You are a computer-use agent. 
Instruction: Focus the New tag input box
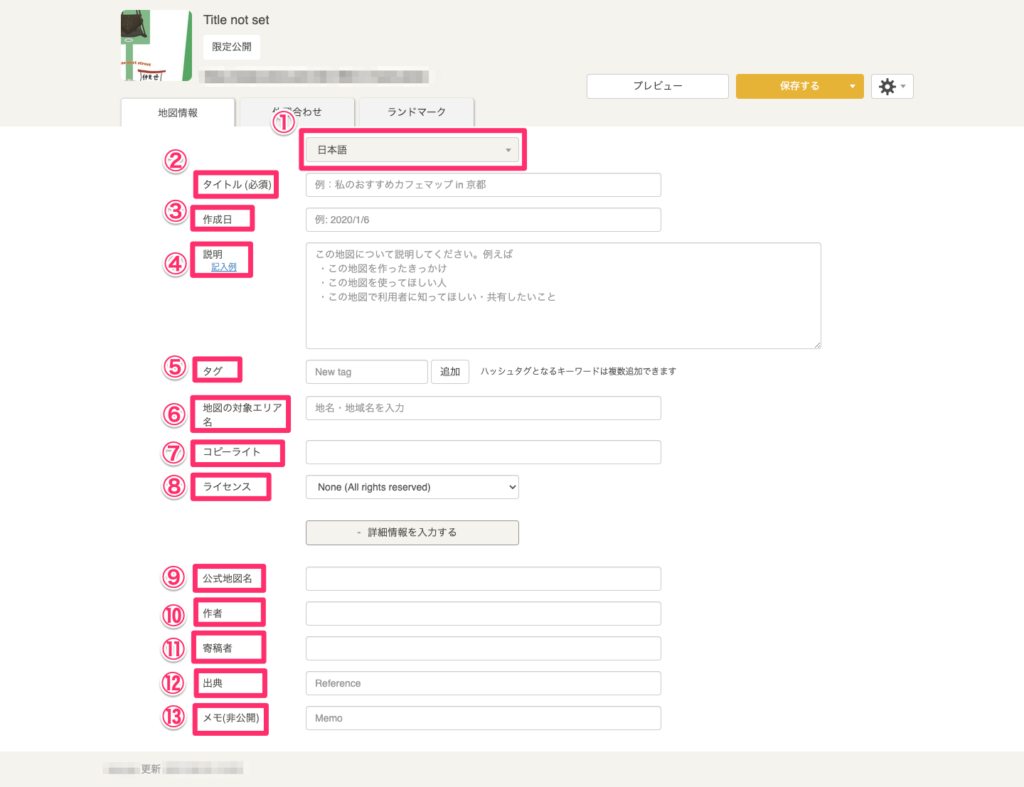coord(366,372)
